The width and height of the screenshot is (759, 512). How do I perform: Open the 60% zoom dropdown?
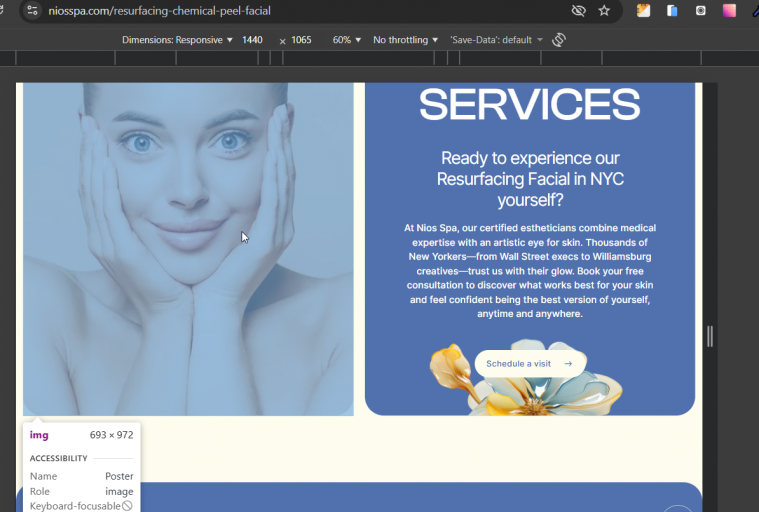point(347,40)
